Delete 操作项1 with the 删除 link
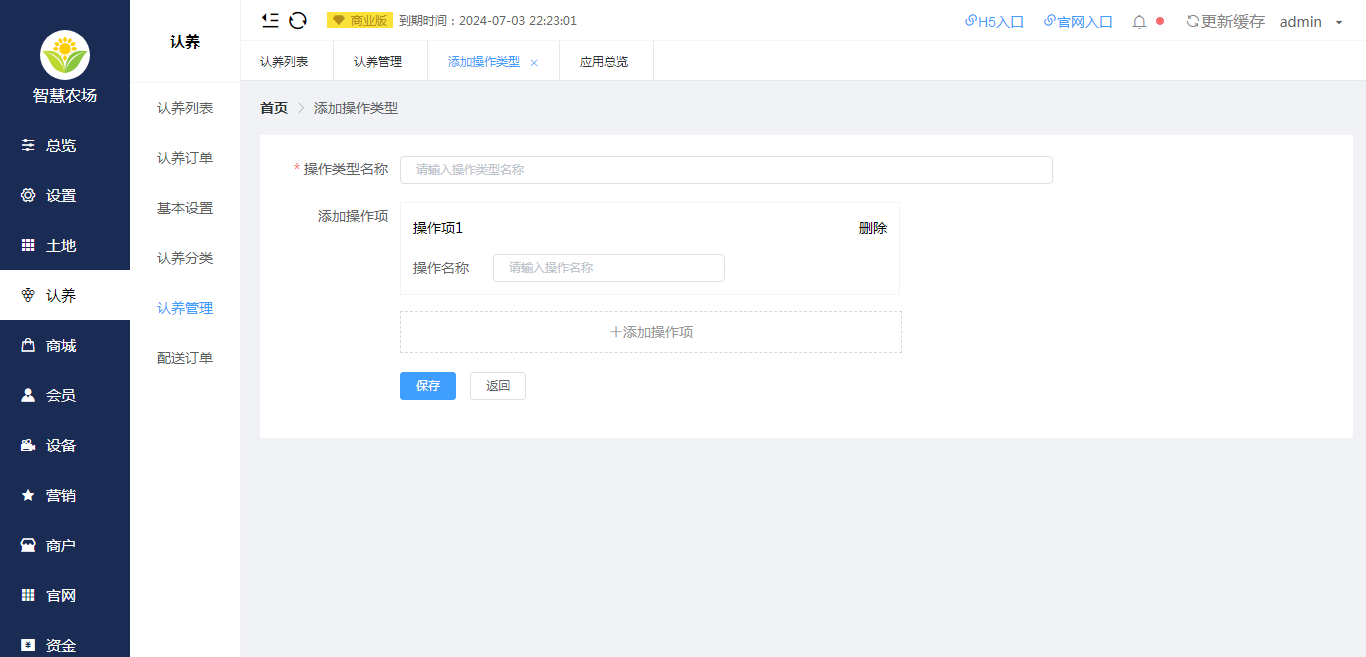This screenshot has height=657, width=1366. pyautogui.click(x=873, y=228)
